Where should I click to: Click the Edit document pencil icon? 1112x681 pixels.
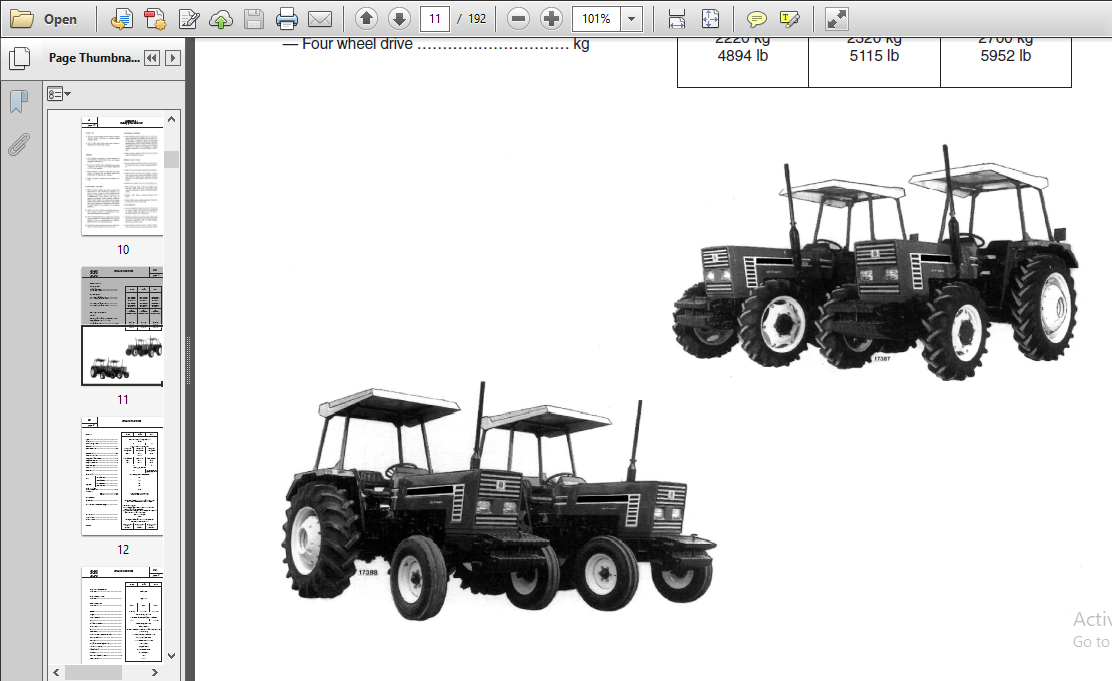click(189, 19)
